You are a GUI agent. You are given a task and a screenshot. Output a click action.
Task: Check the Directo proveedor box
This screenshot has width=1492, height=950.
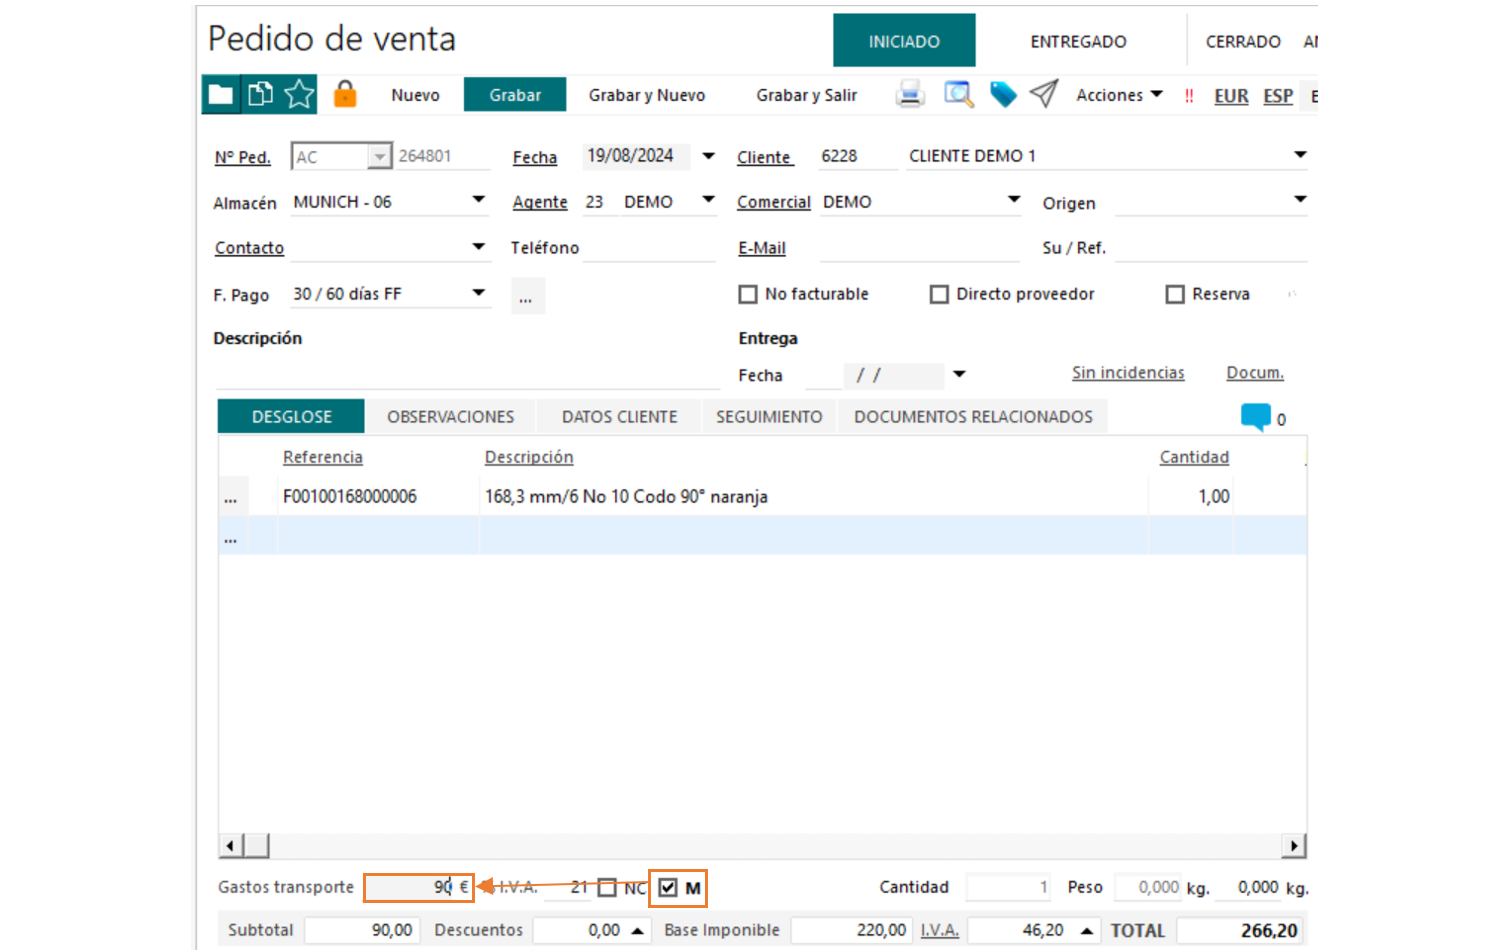pyautogui.click(x=939, y=294)
